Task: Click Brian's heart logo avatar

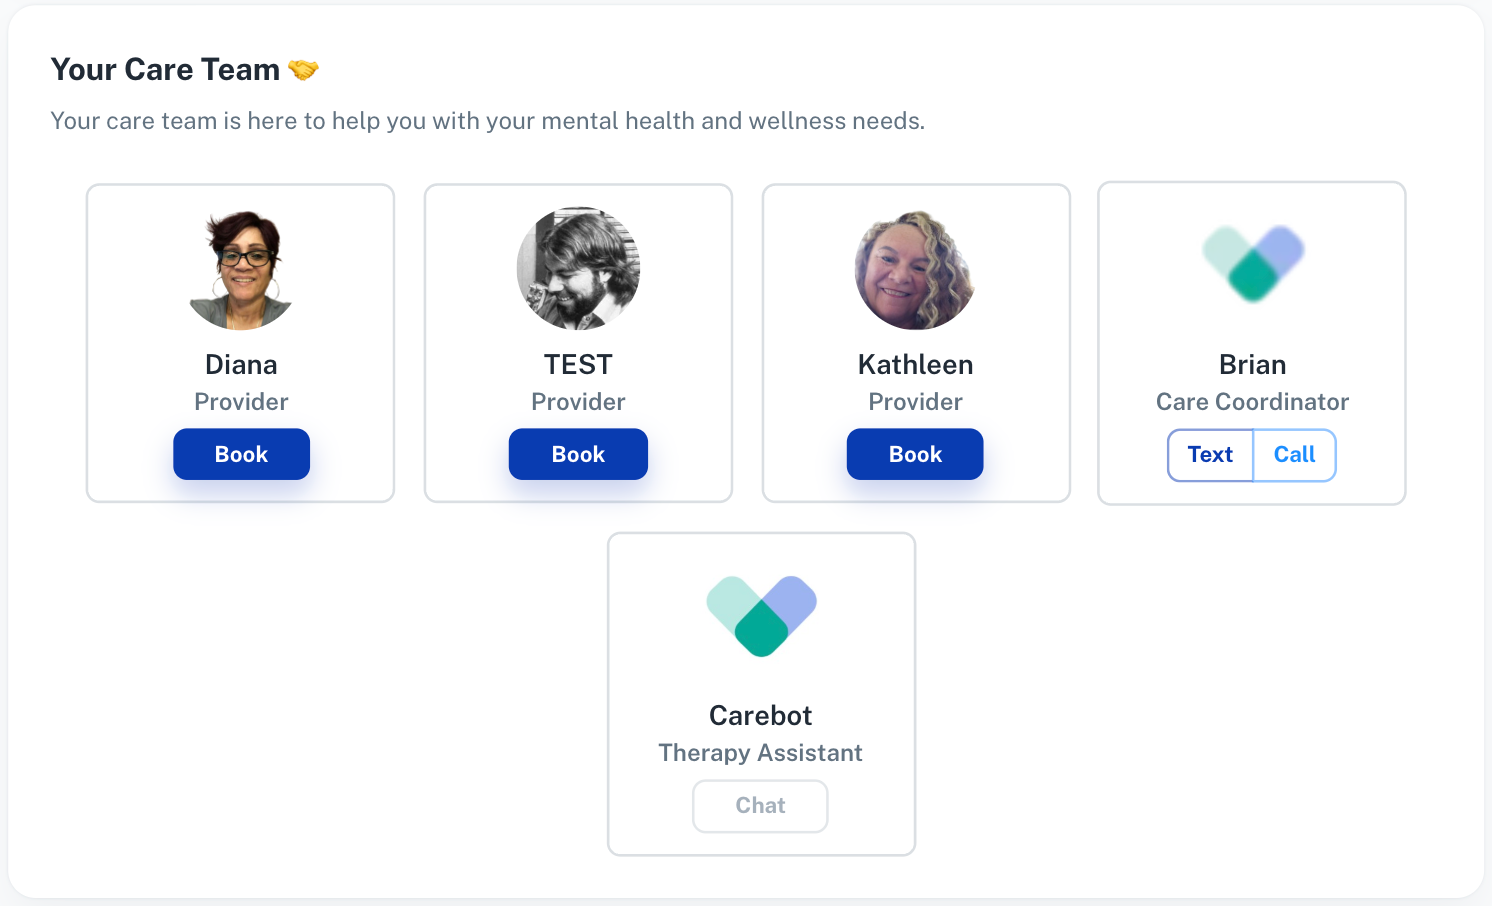Action: 1253,263
